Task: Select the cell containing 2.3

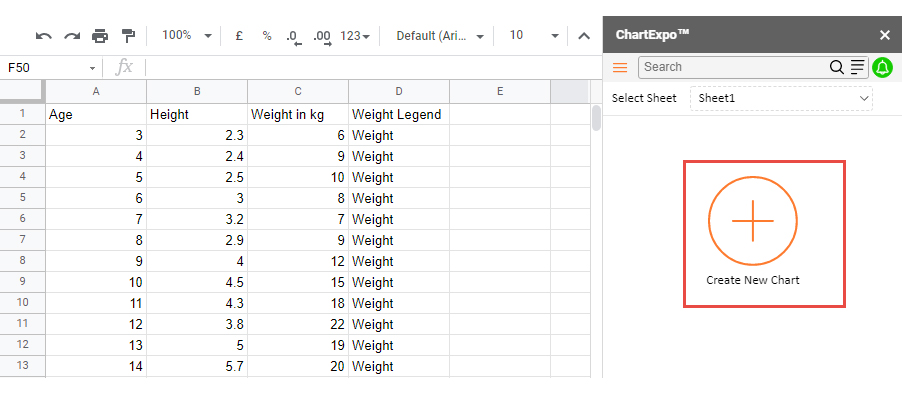Action: point(197,135)
